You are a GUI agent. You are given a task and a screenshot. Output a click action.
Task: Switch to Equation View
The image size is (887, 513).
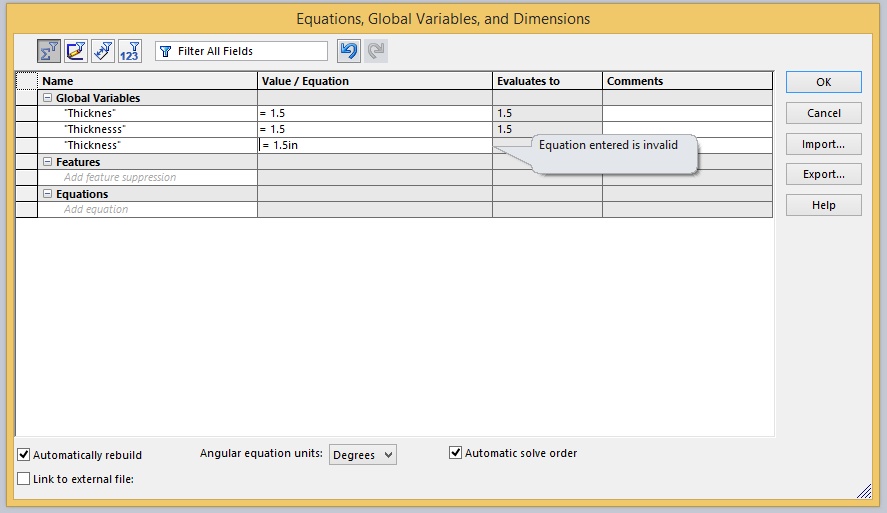pyautogui.click(x=49, y=51)
